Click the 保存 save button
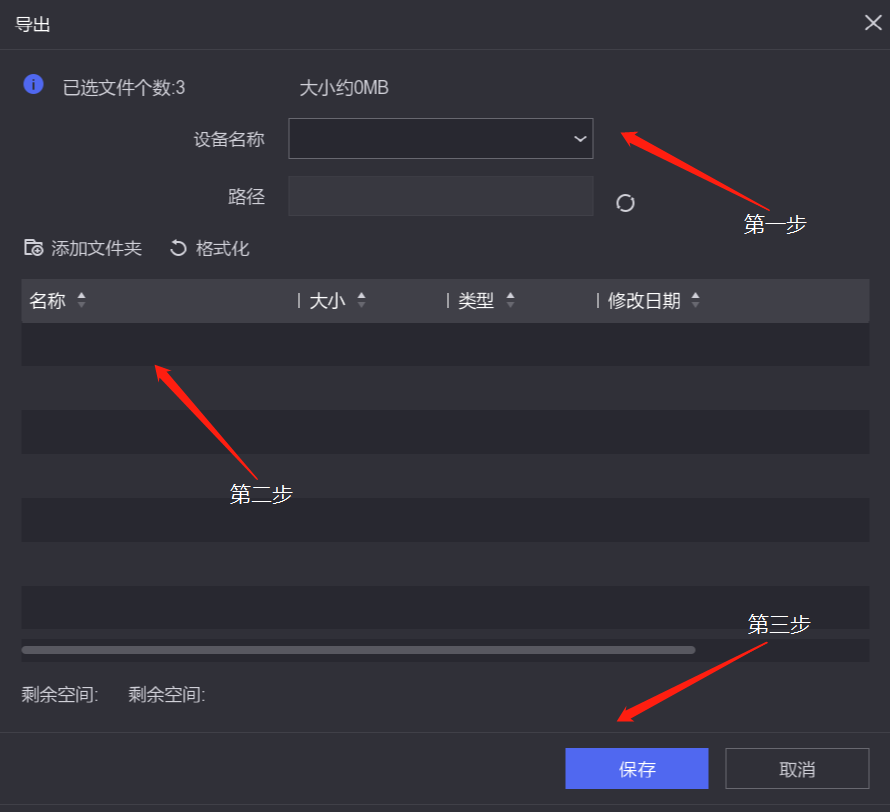 point(636,768)
